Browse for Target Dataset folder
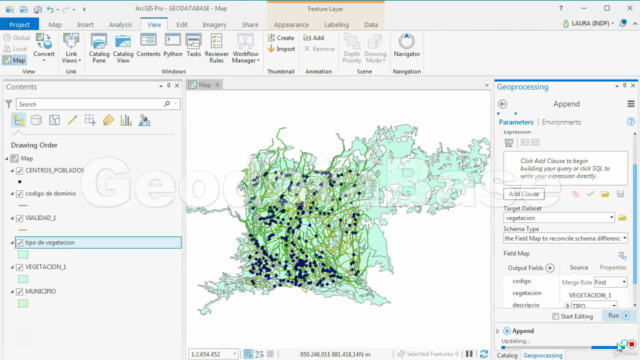This screenshot has height=360, width=640. 622,218
